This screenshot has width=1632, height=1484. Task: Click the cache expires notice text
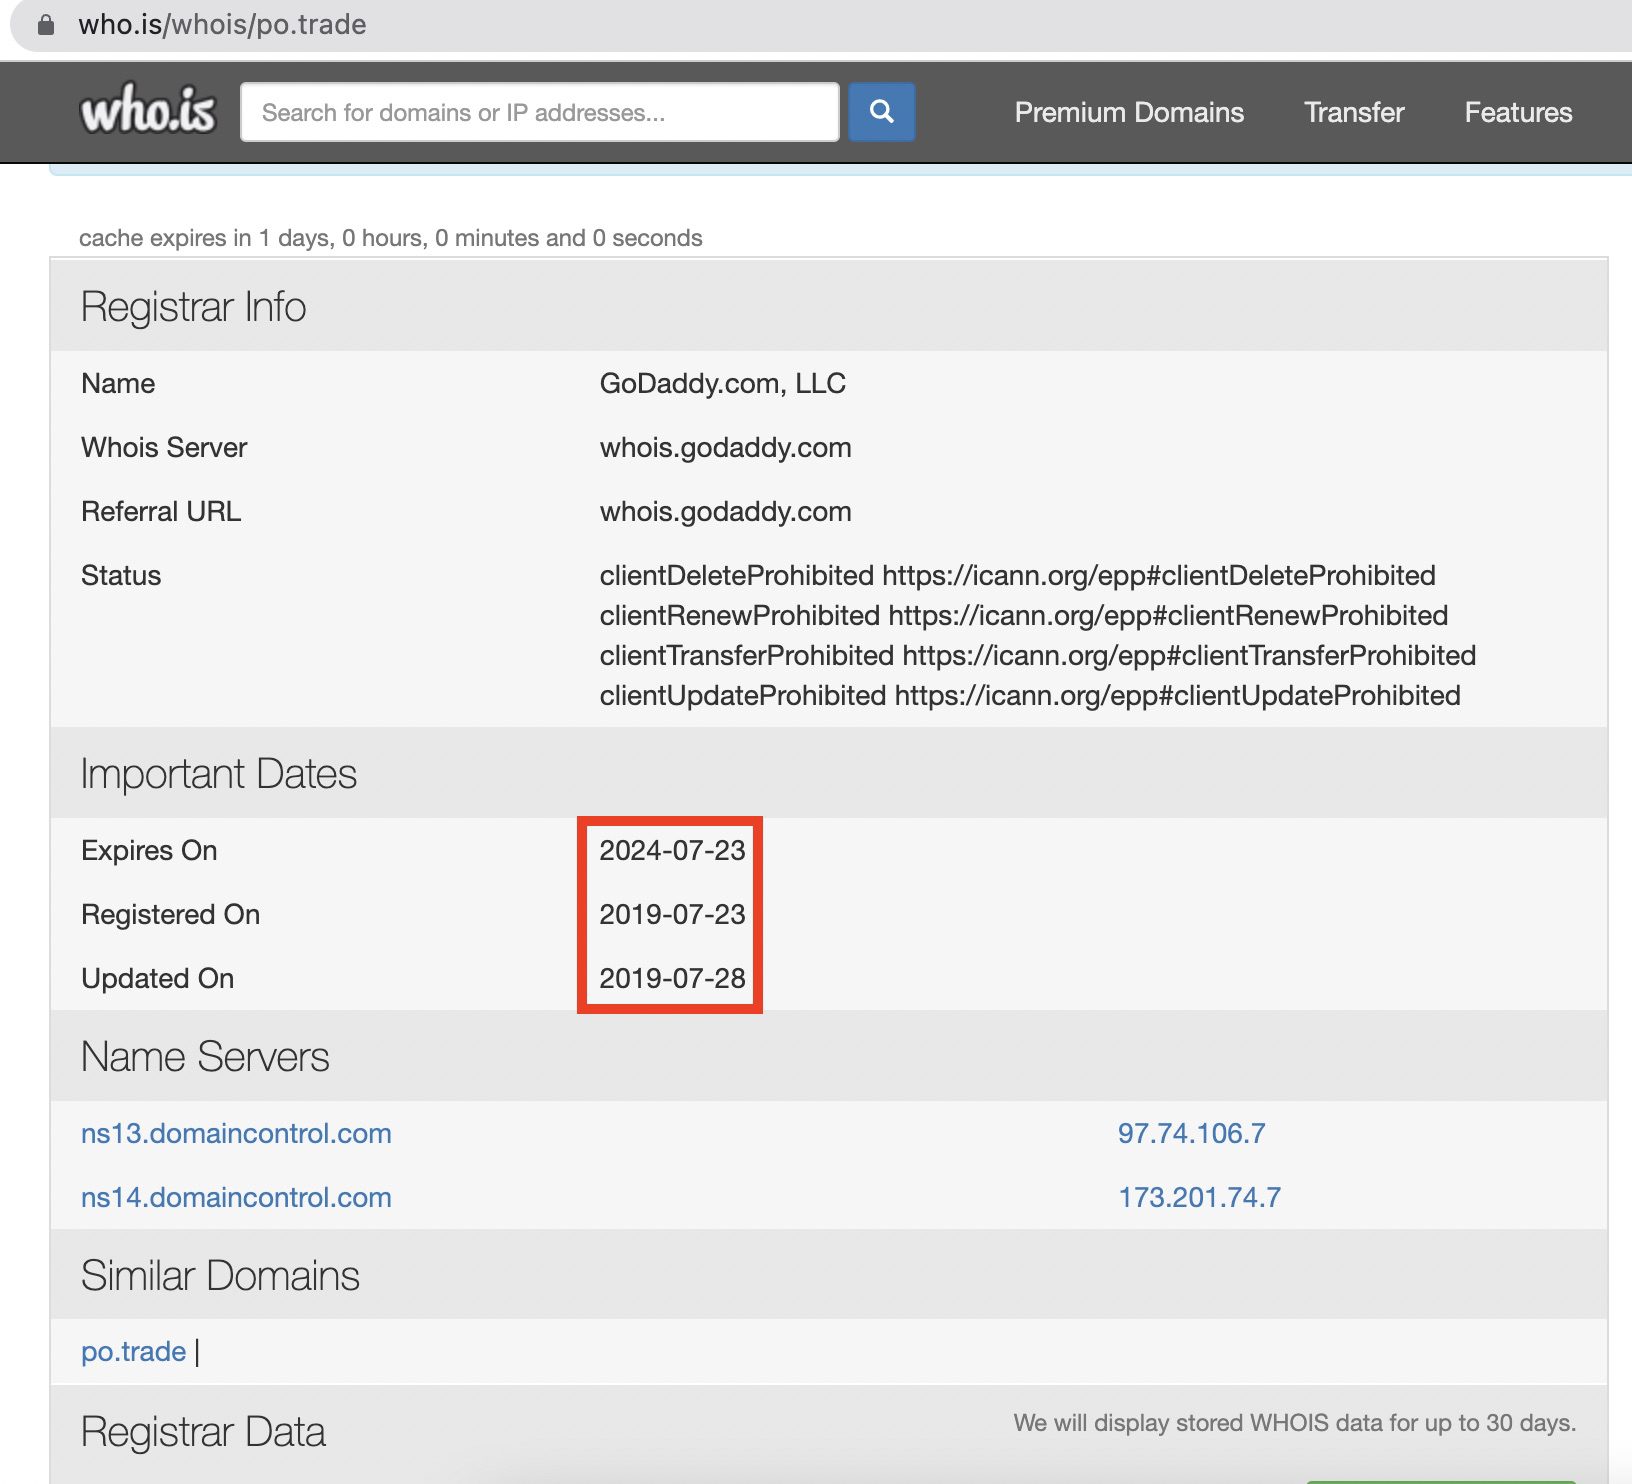[390, 237]
